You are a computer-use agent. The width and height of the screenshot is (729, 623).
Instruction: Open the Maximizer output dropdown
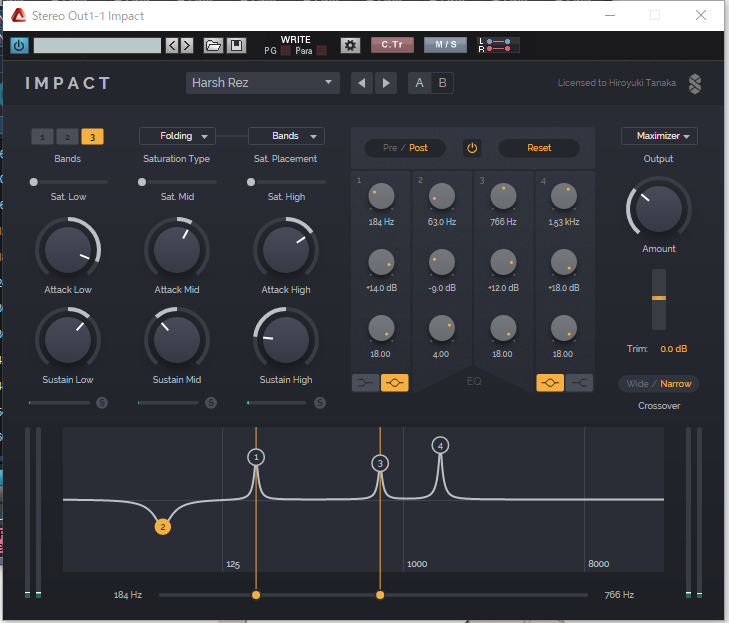pyautogui.click(x=659, y=136)
